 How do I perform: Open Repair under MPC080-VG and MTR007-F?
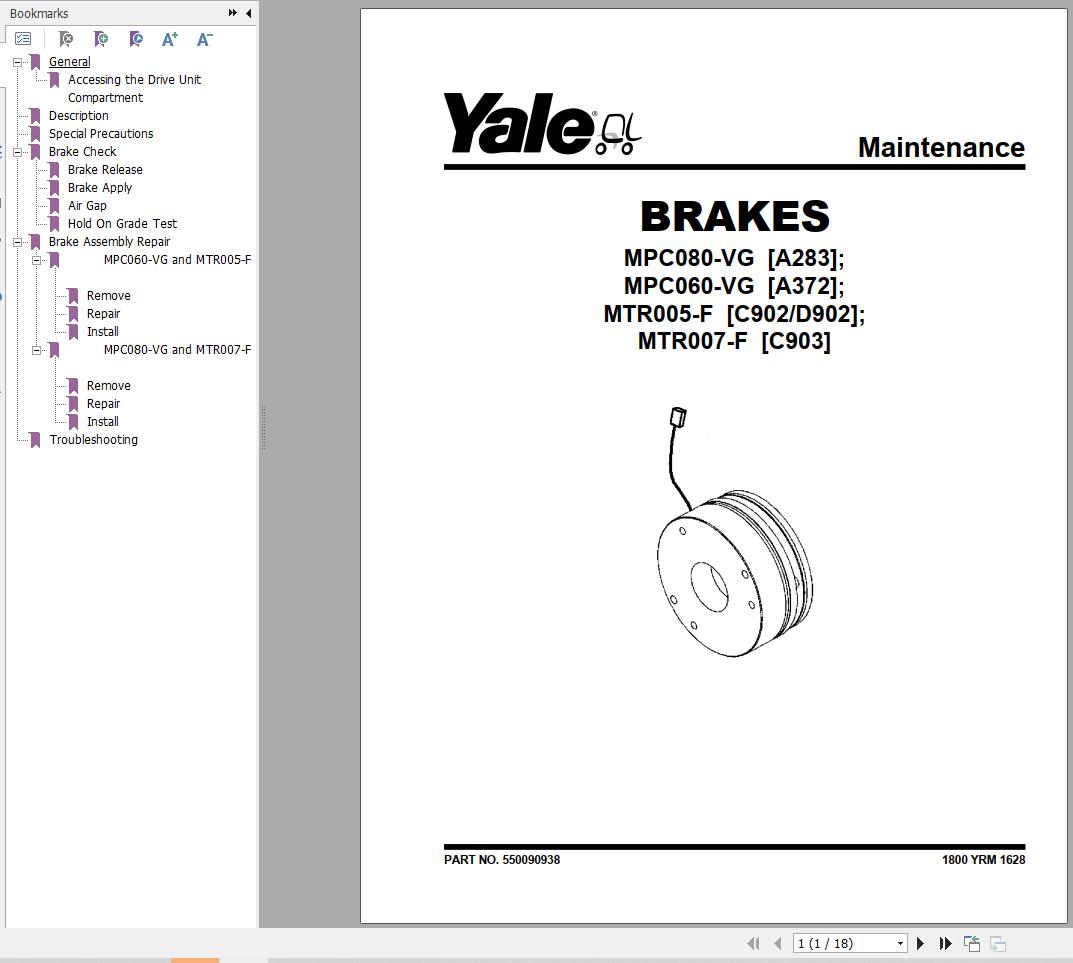103,404
